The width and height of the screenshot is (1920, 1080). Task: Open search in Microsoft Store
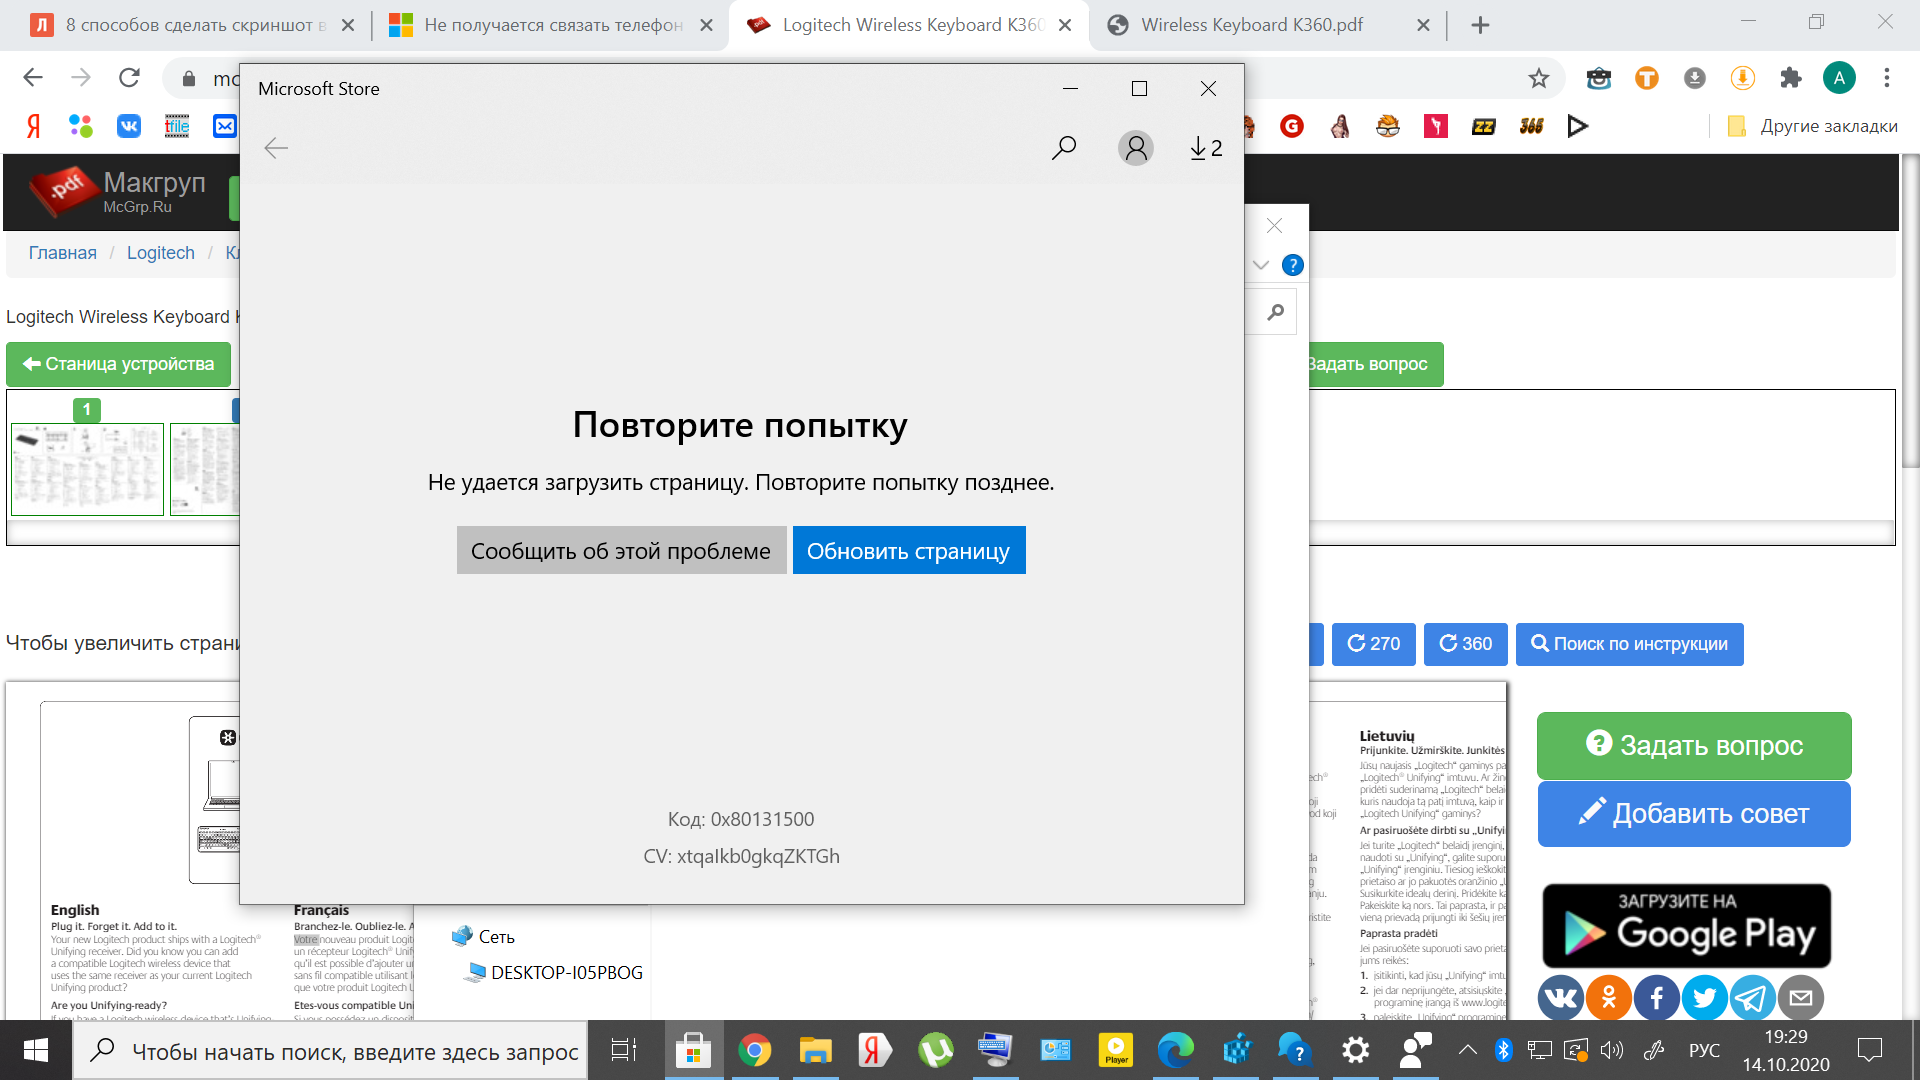(x=1064, y=148)
